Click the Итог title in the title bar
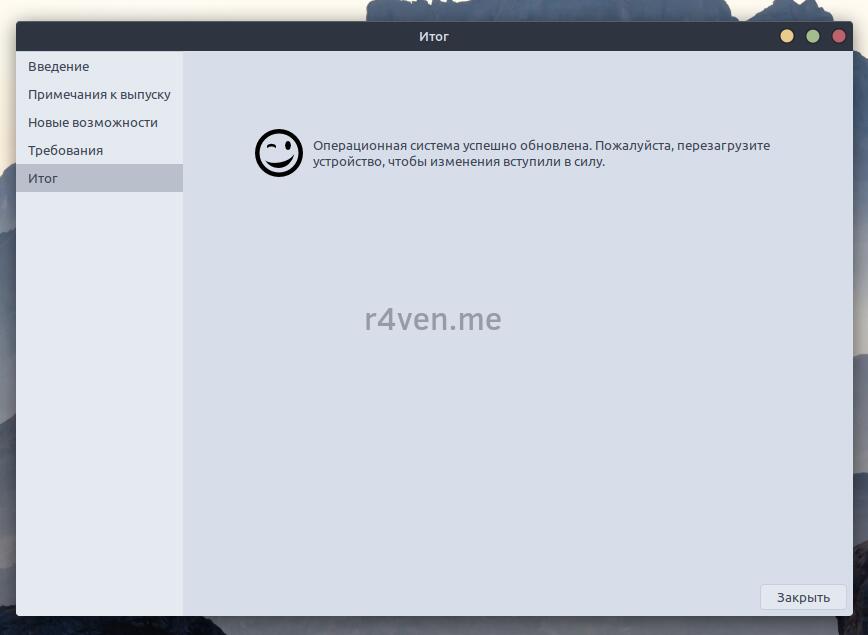 (x=434, y=37)
